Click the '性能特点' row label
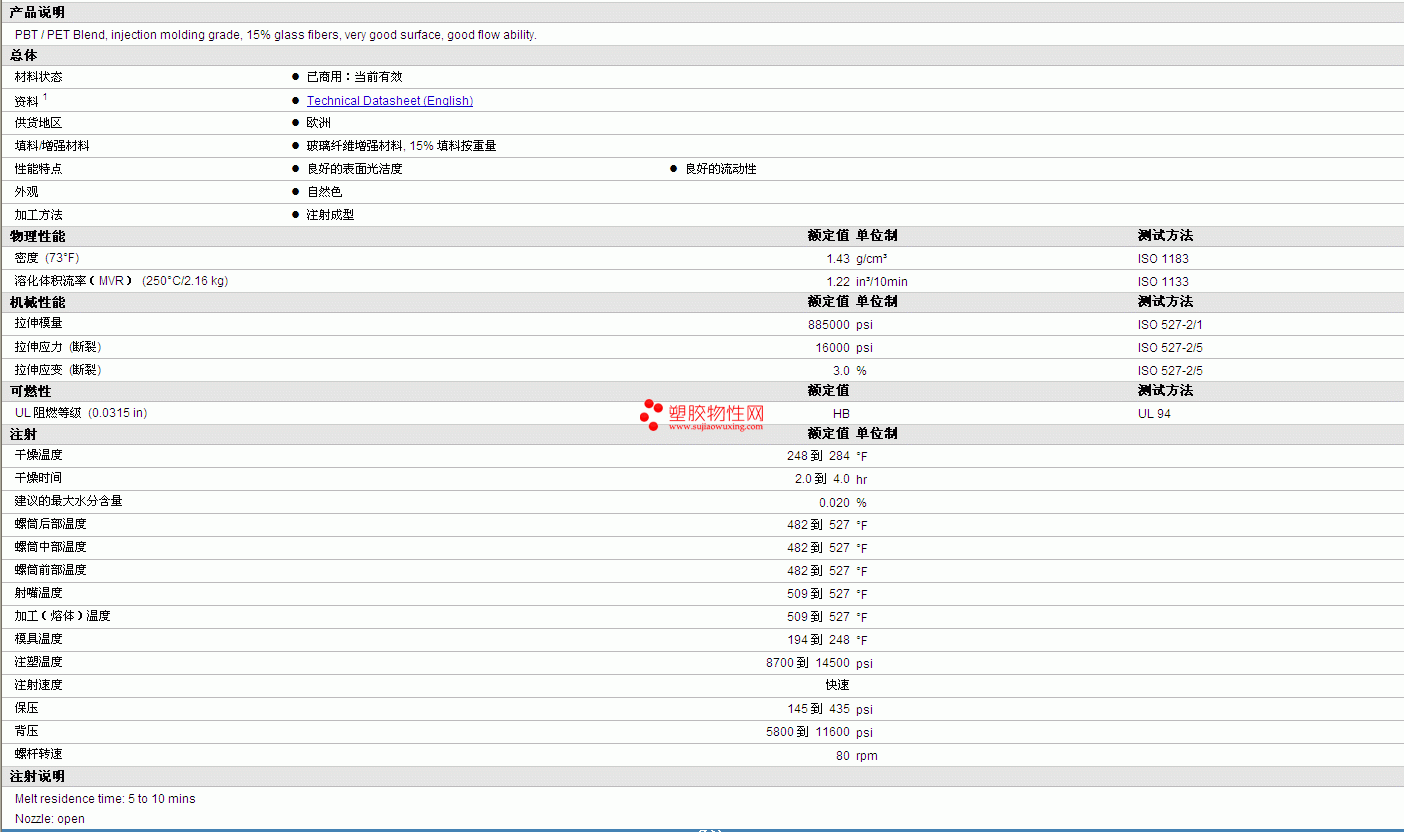The image size is (1404, 832). coord(38,169)
